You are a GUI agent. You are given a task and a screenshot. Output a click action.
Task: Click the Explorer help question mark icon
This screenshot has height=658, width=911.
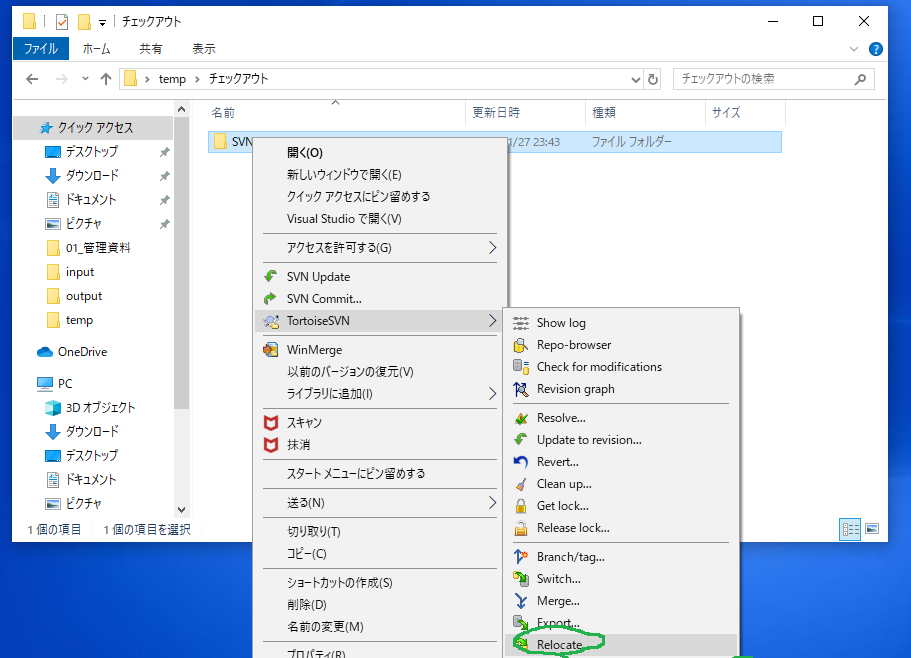(876, 49)
